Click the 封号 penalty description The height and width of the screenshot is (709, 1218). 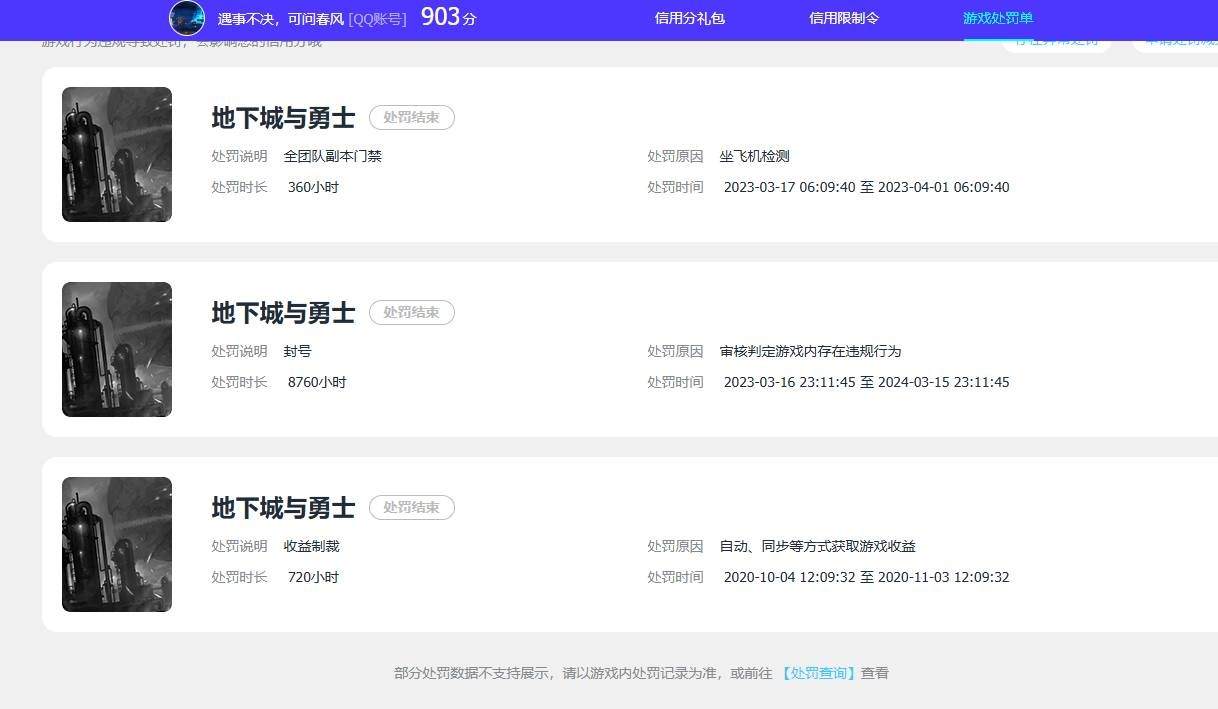click(x=298, y=351)
